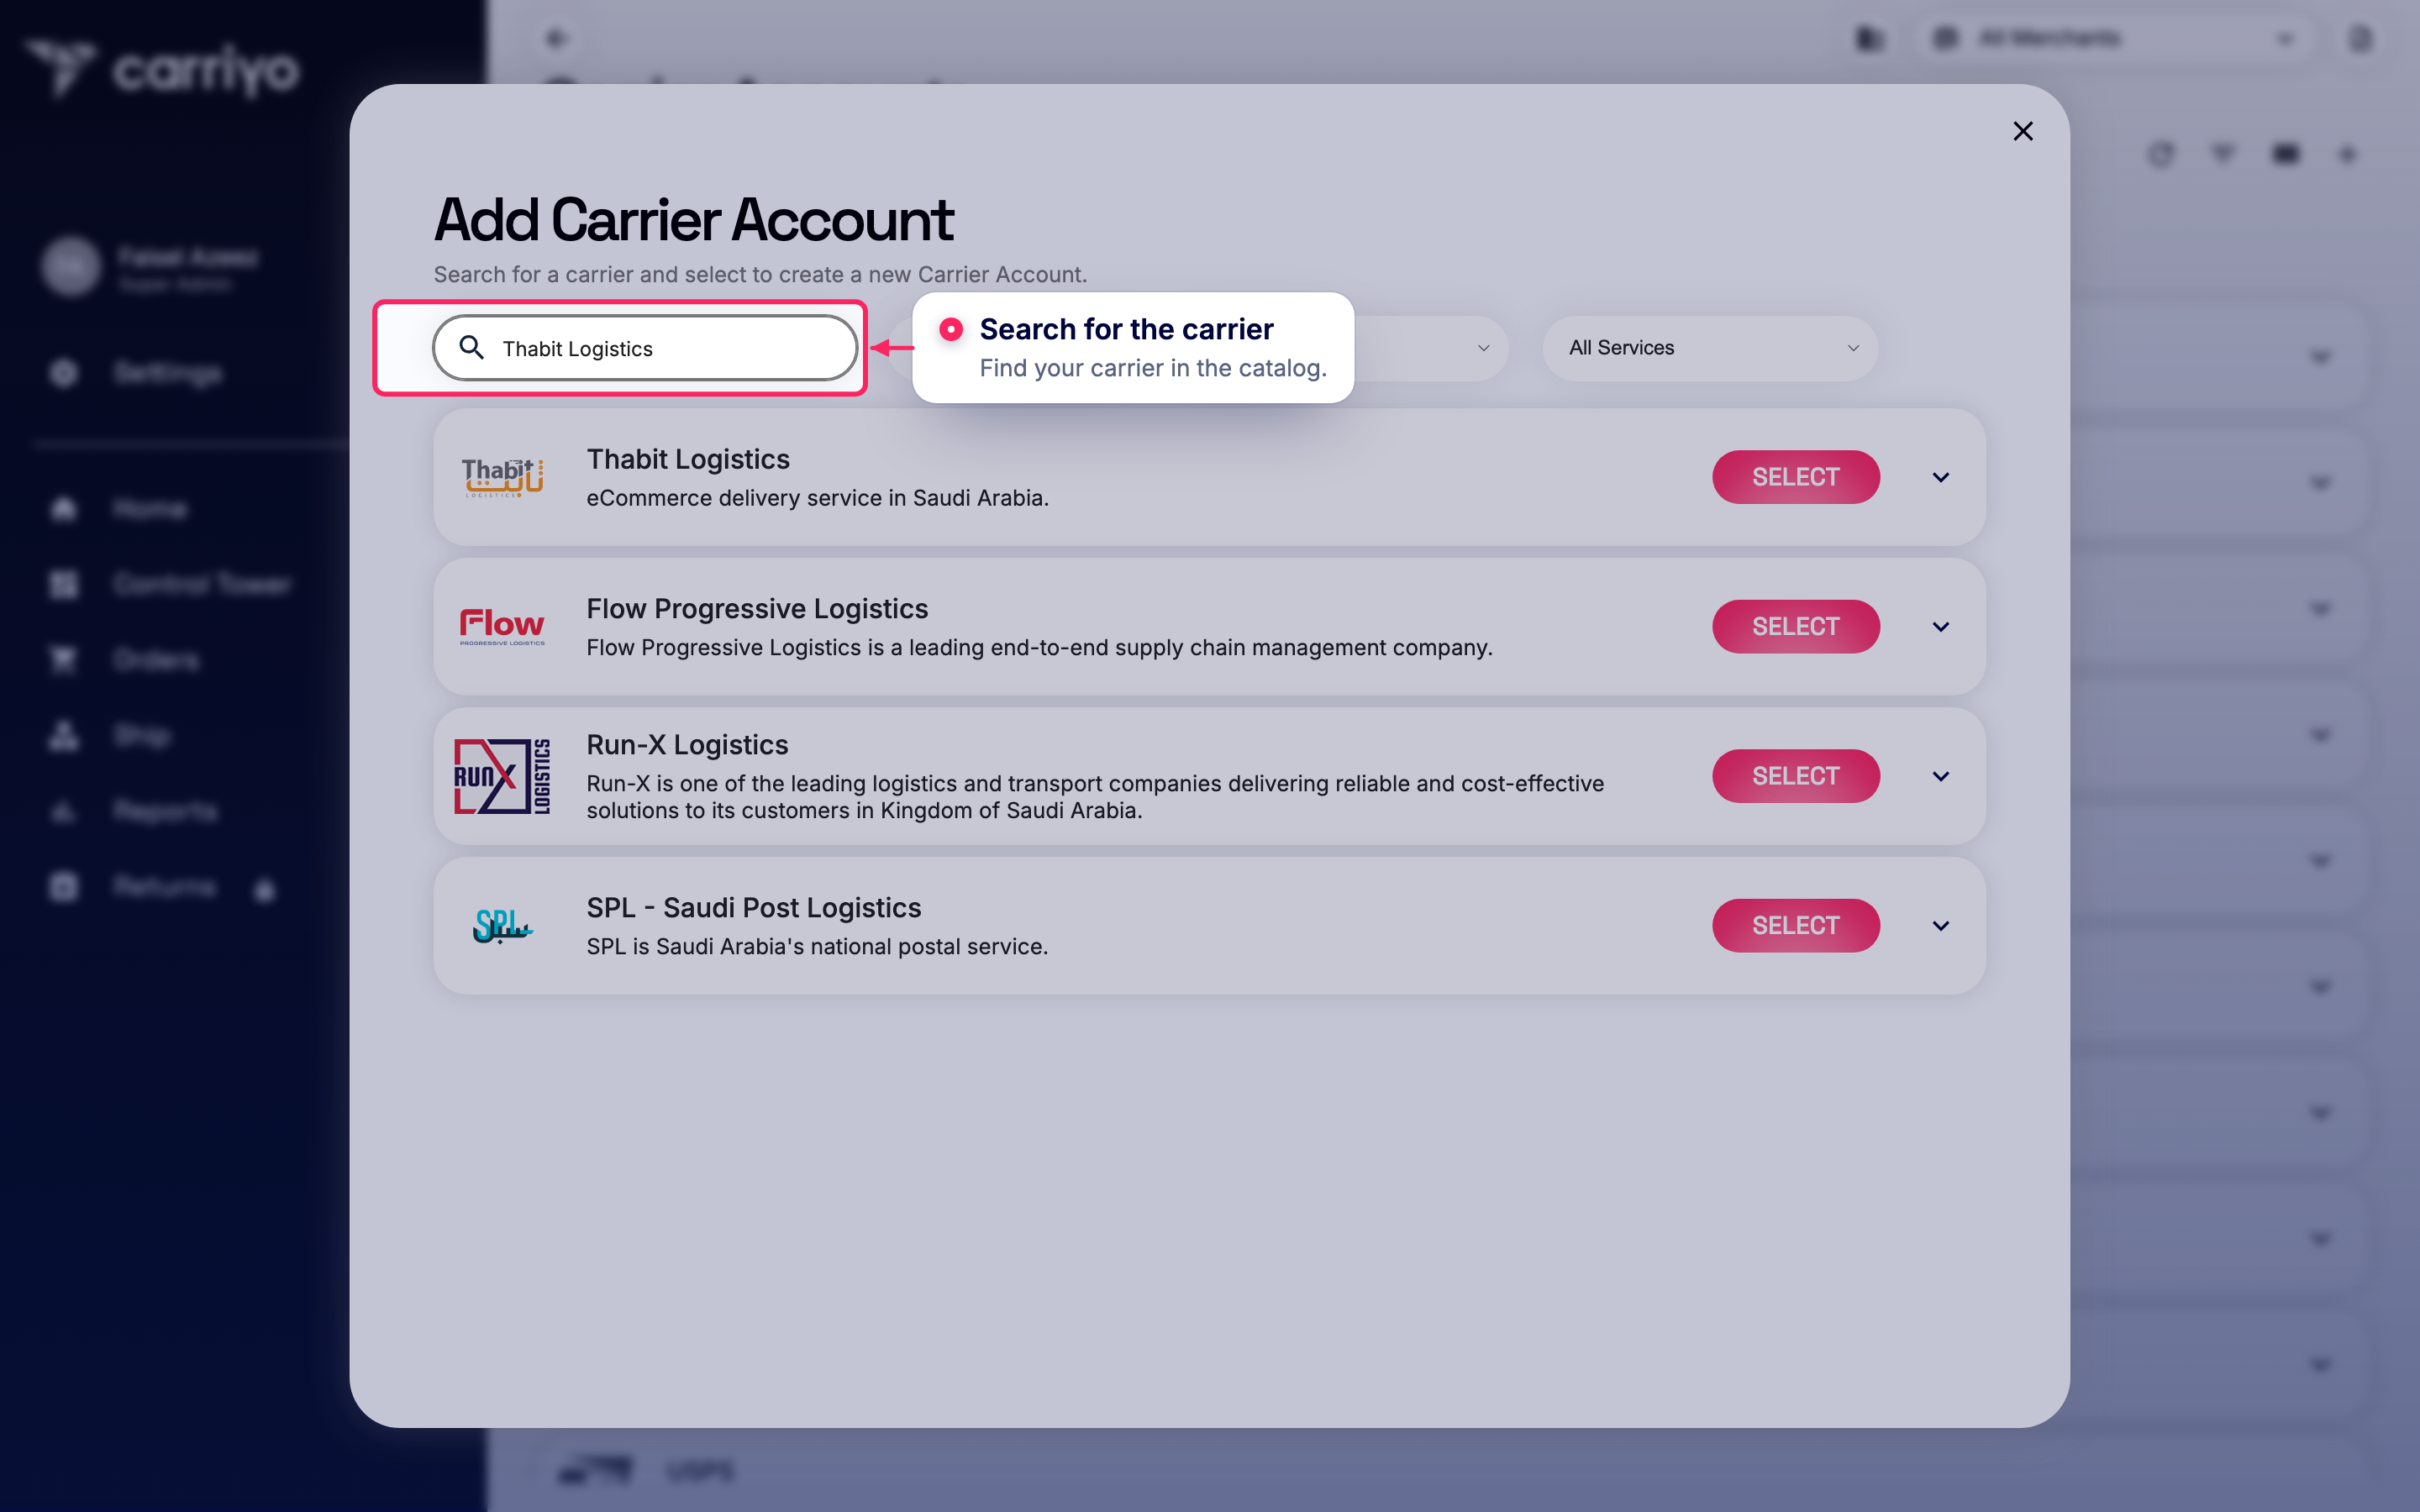Click the 'SPL - Saudi Post Logistics' name
2420x1512 pixels.
tap(754, 908)
